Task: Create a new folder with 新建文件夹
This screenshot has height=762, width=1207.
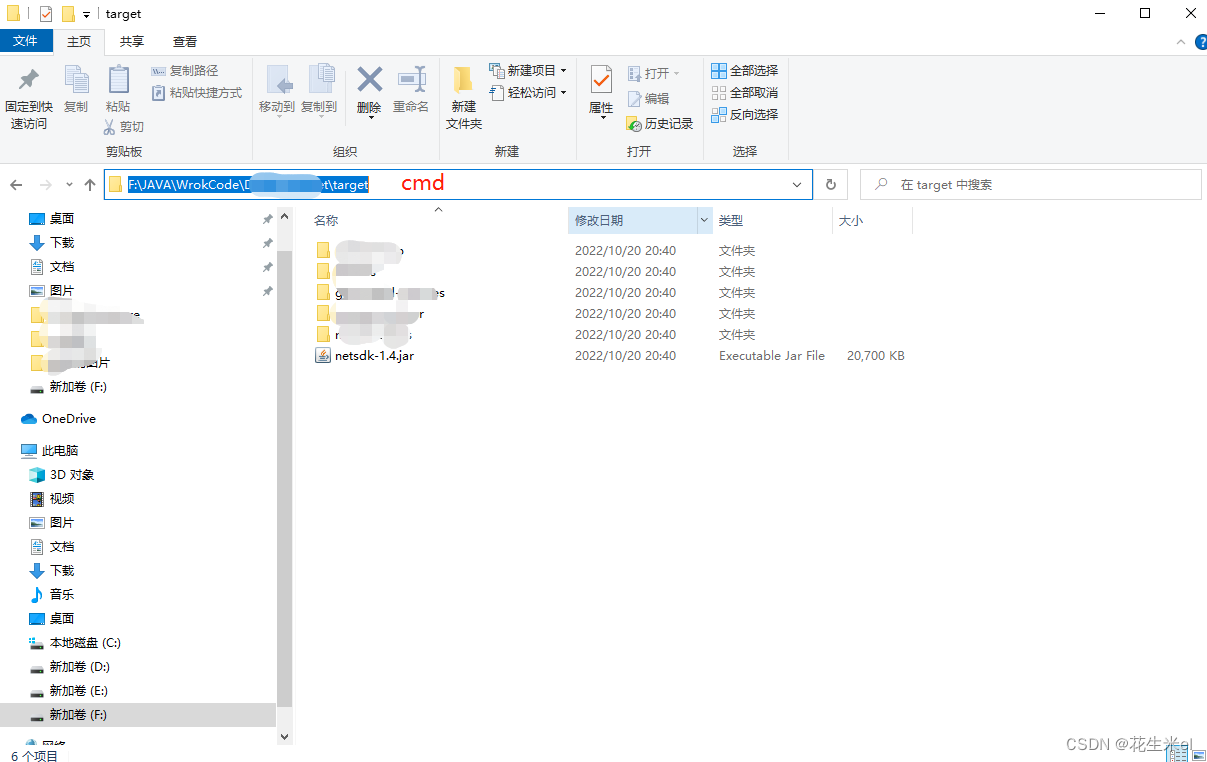Action: (x=464, y=97)
